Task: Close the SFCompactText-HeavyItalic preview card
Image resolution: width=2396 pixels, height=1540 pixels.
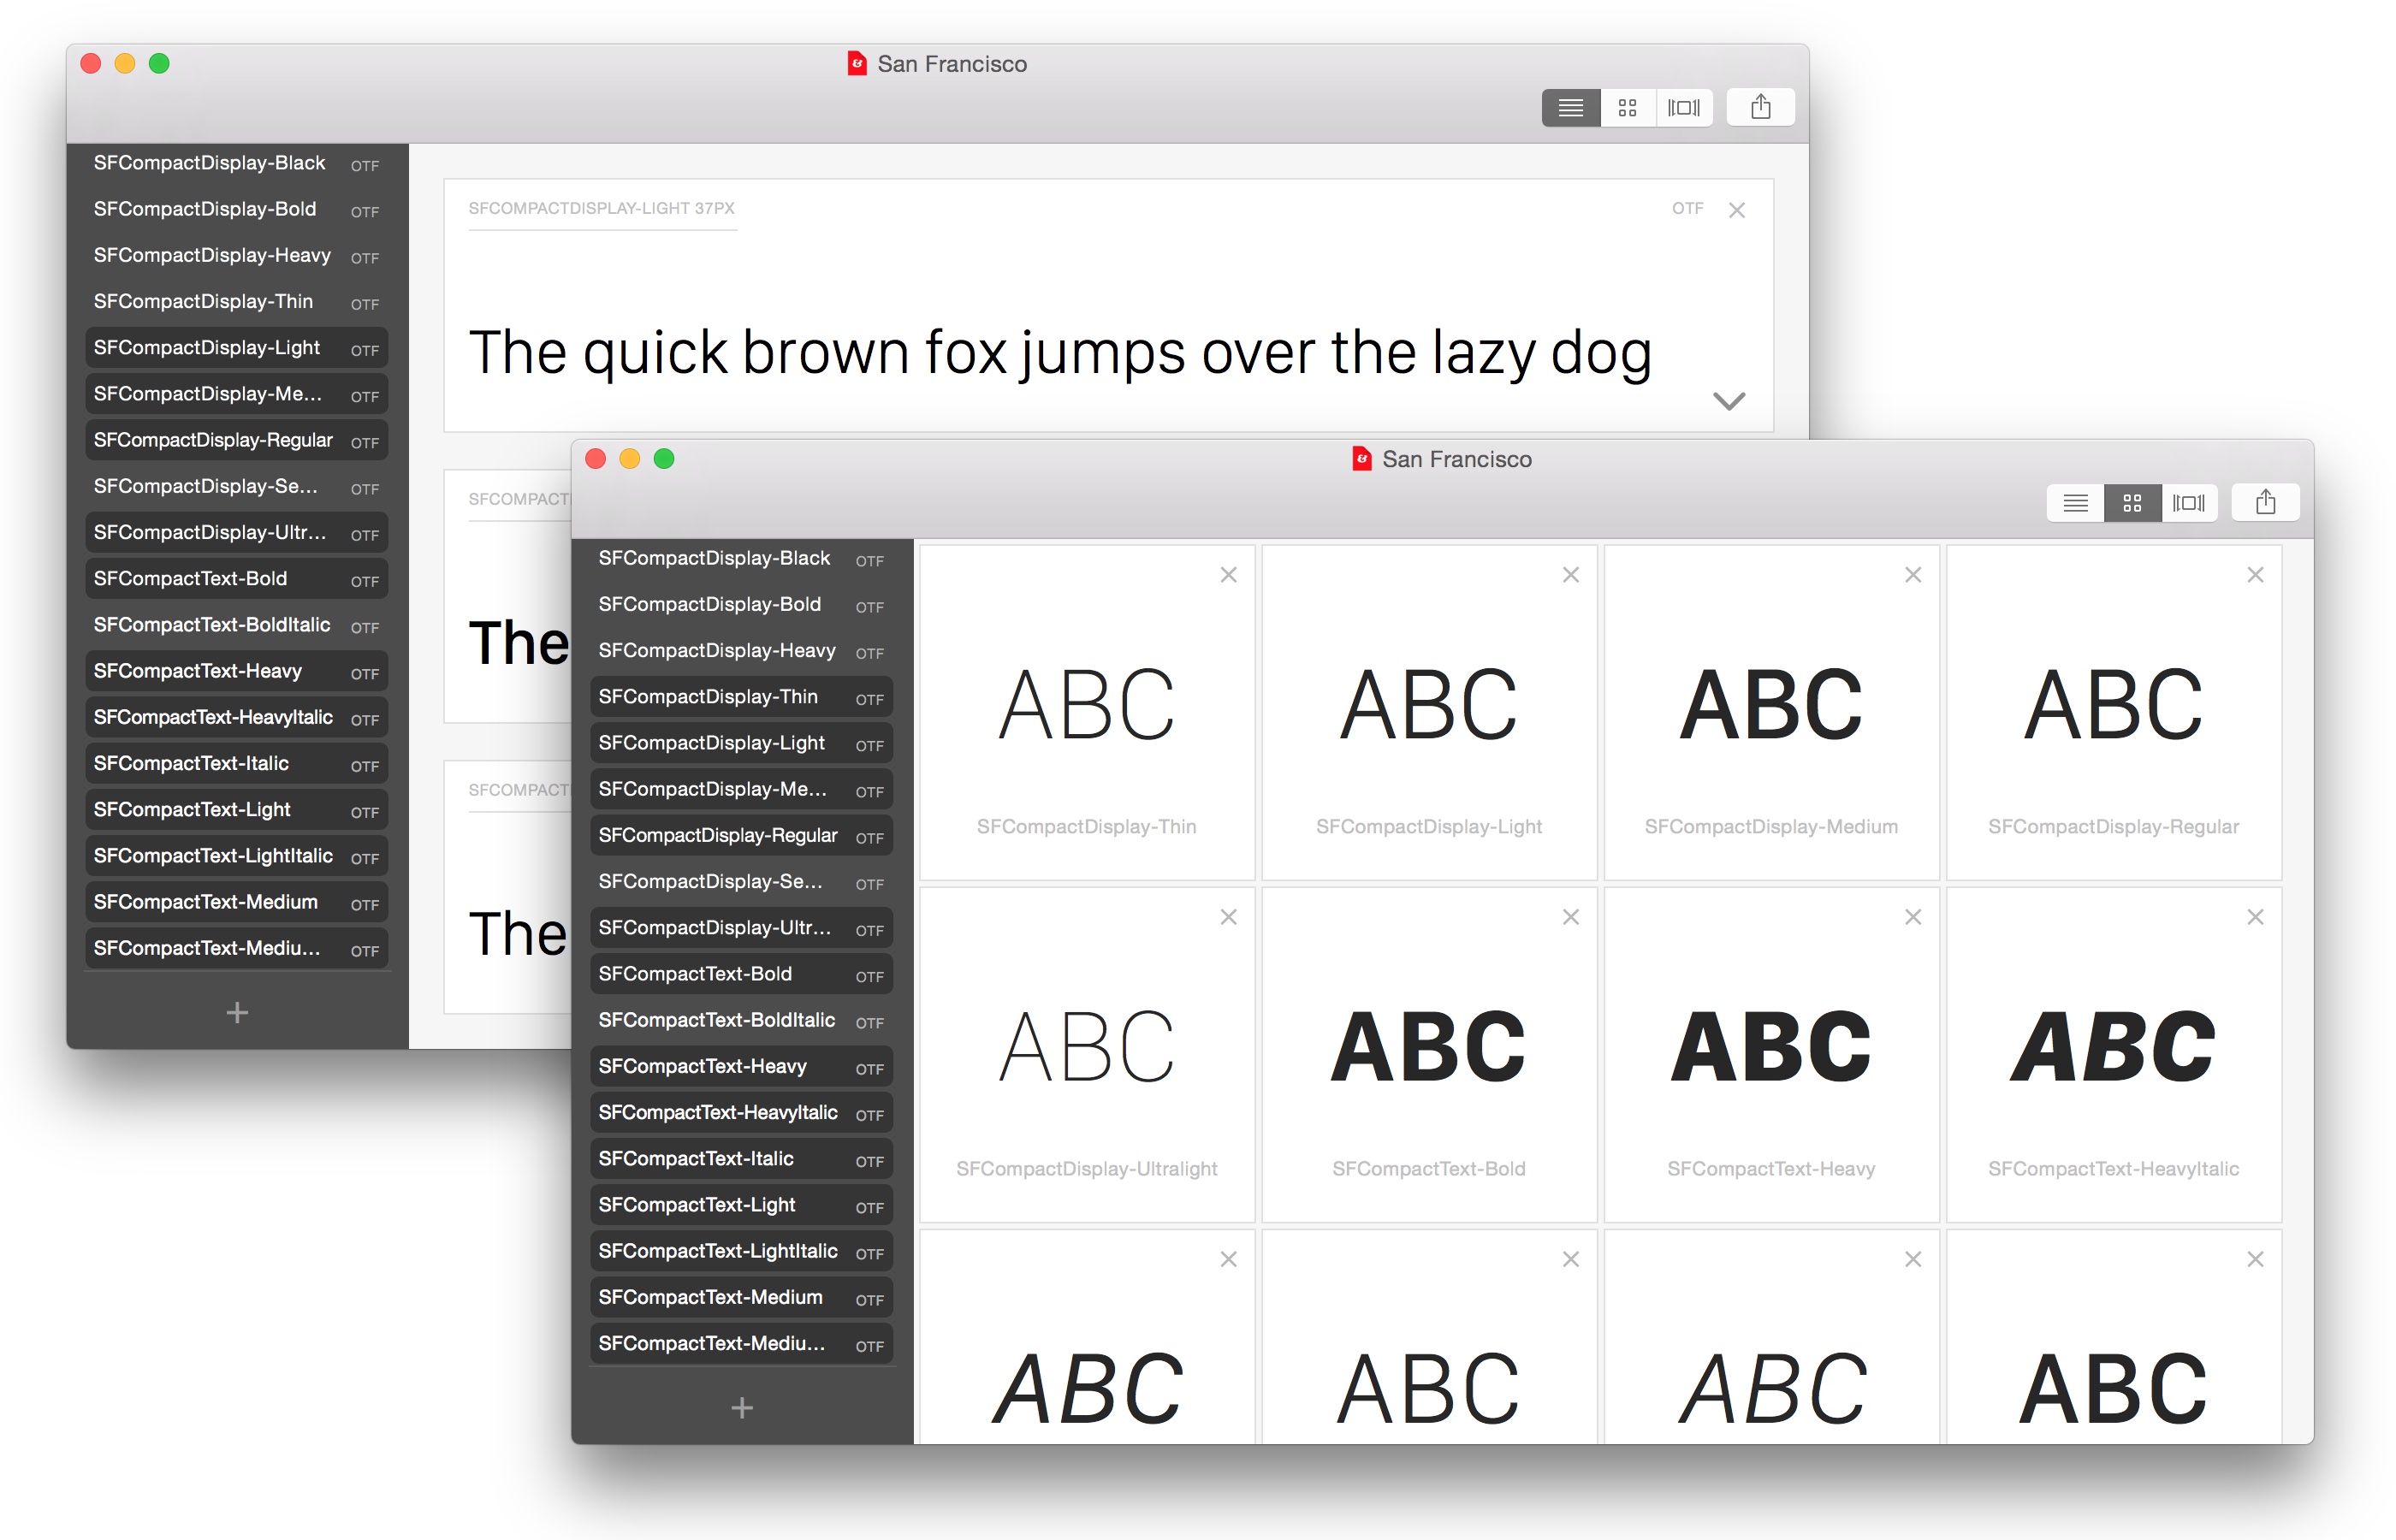Action: 2254,917
